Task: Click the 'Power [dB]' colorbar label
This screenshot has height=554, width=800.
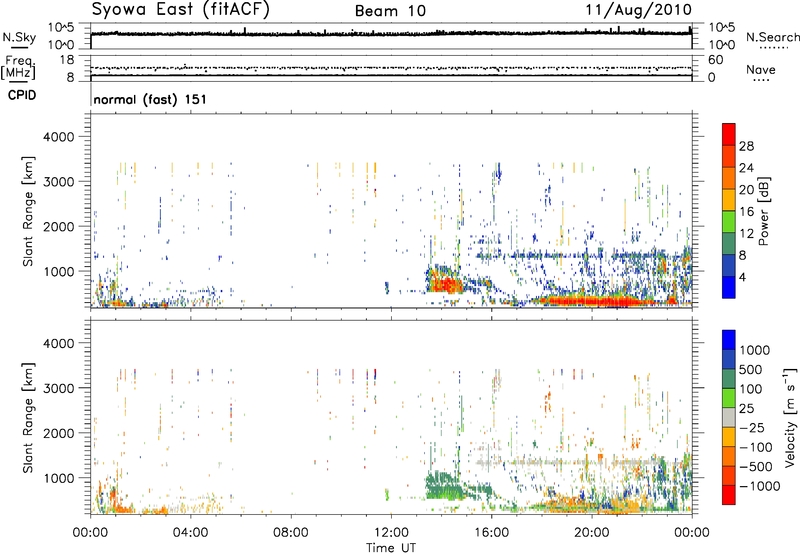Action: pyautogui.click(x=763, y=212)
